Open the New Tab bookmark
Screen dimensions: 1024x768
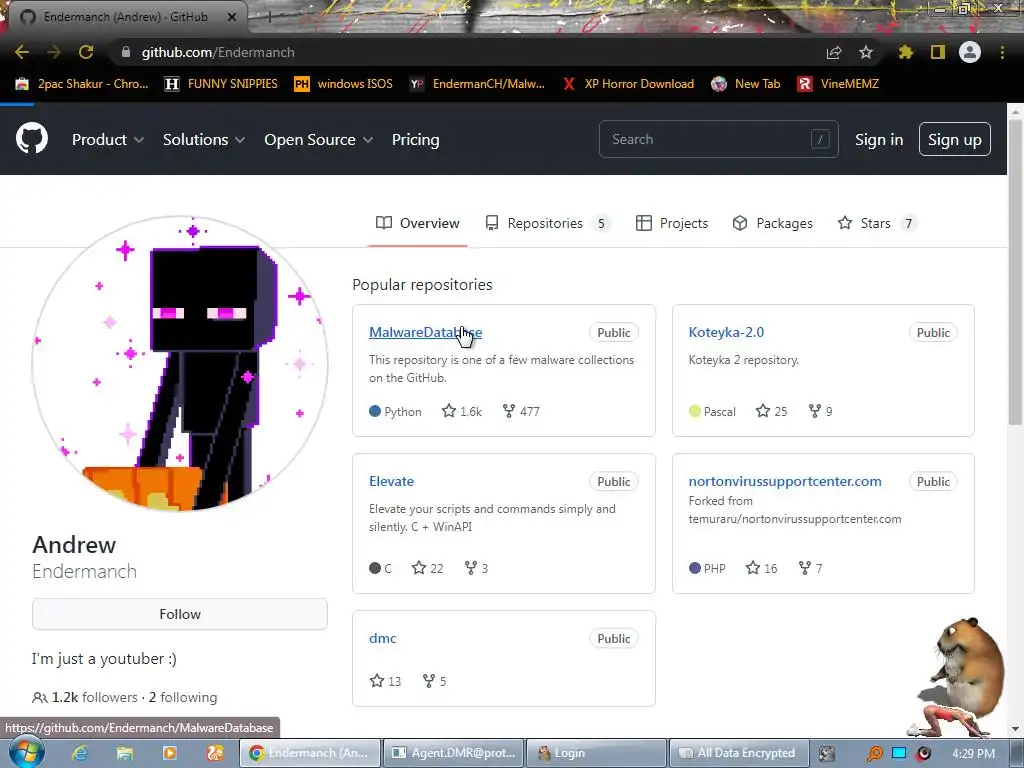(x=746, y=84)
